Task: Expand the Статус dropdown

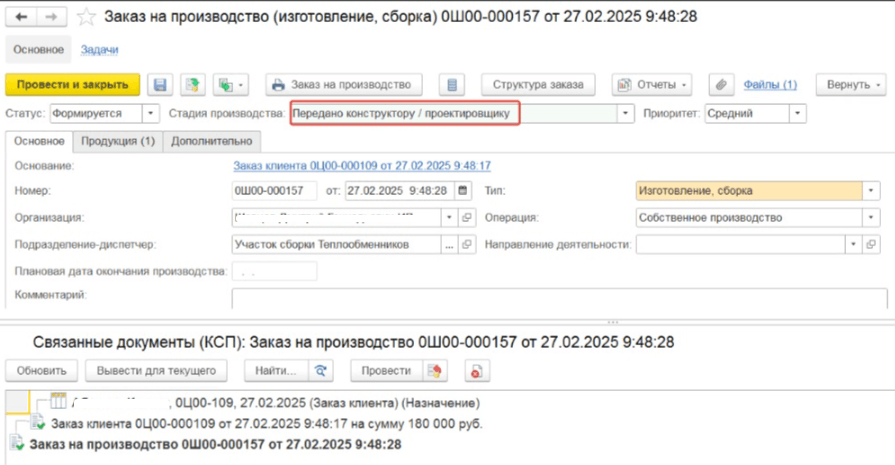Action: pyautogui.click(x=150, y=114)
